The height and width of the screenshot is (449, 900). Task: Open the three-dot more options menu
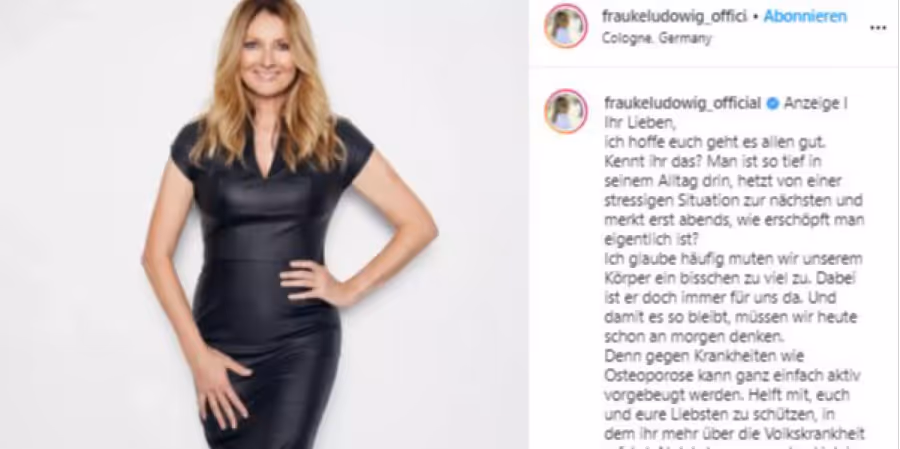point(878,28)
